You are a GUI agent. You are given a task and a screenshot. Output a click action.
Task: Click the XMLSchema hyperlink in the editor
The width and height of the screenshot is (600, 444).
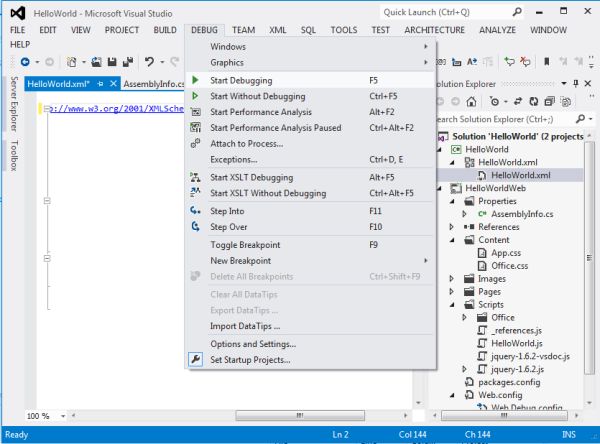117,109
